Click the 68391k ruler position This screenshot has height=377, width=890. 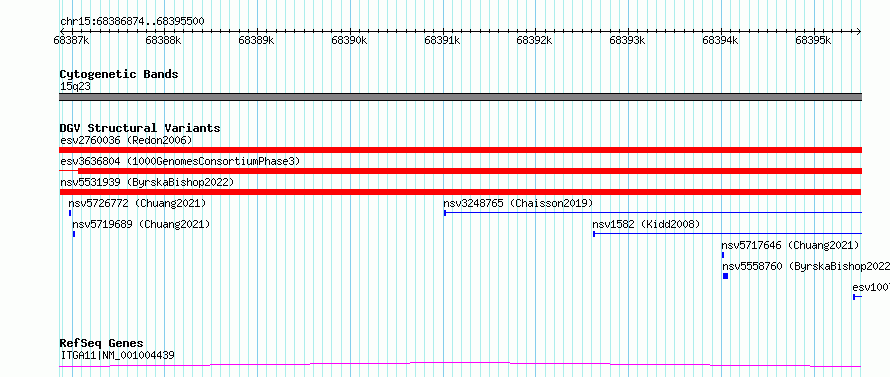(443, 41)
